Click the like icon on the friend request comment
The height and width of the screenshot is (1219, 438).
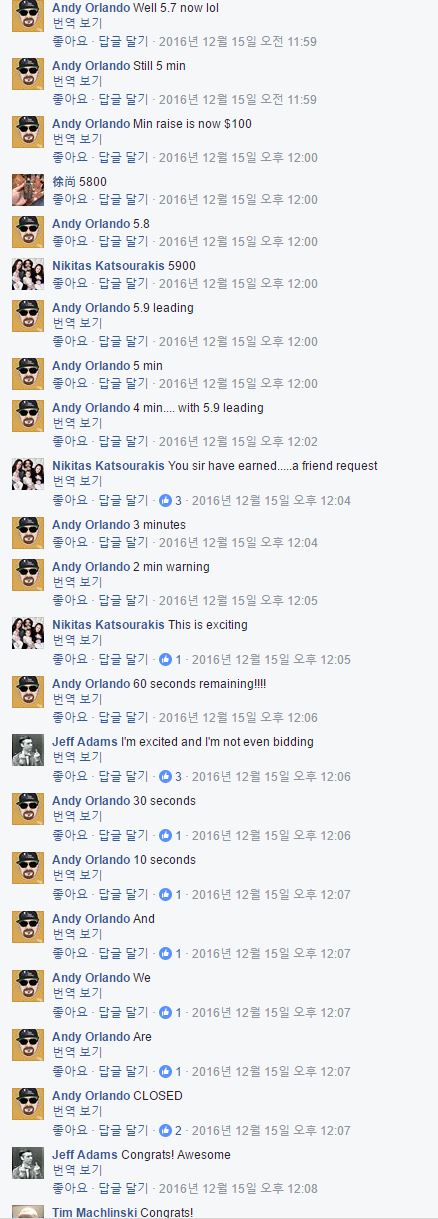[165, 500]
